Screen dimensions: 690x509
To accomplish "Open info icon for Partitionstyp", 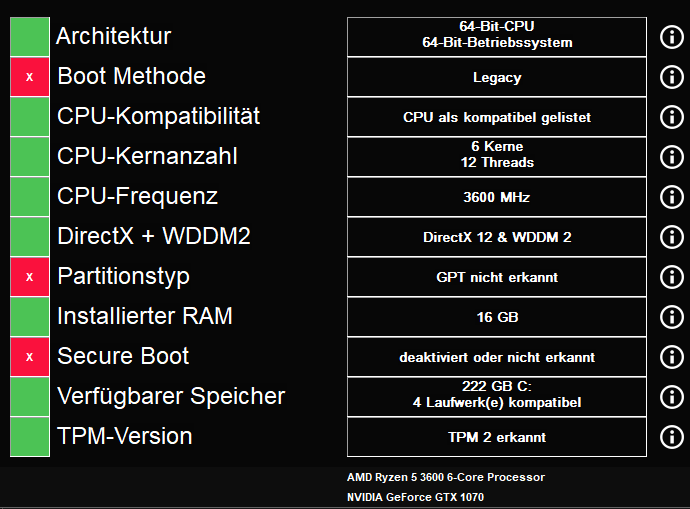I will pyautogui.click(x=672, y=277).
